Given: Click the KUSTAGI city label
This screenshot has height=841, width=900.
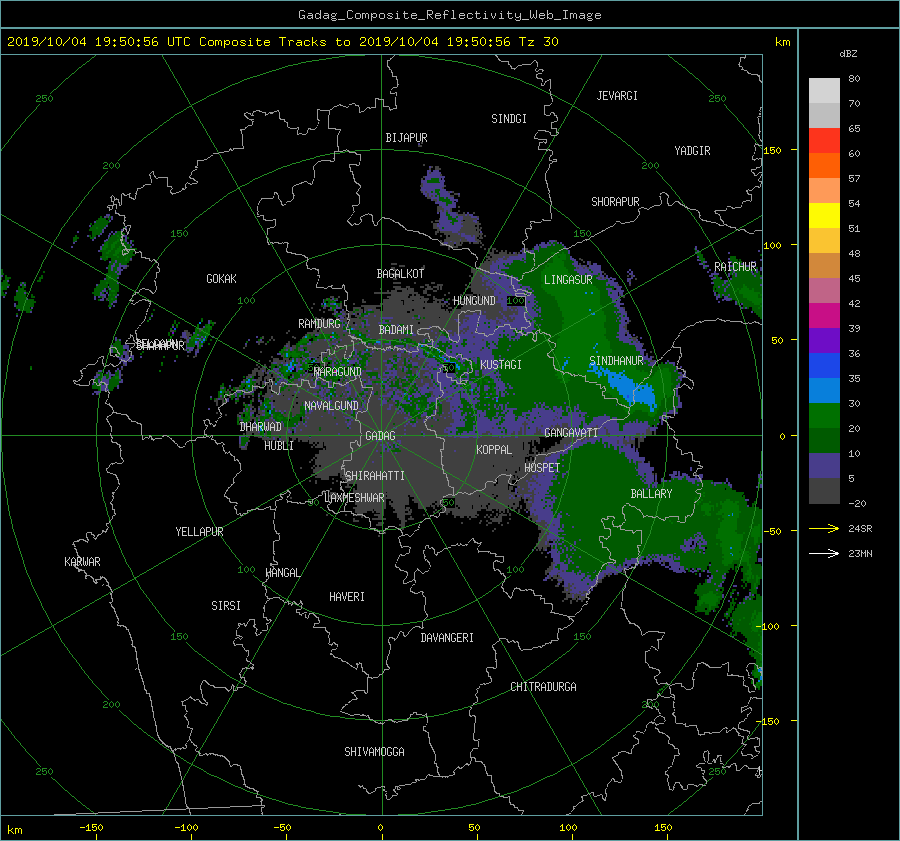Looking at the screenshot, I should click(501, 365).
